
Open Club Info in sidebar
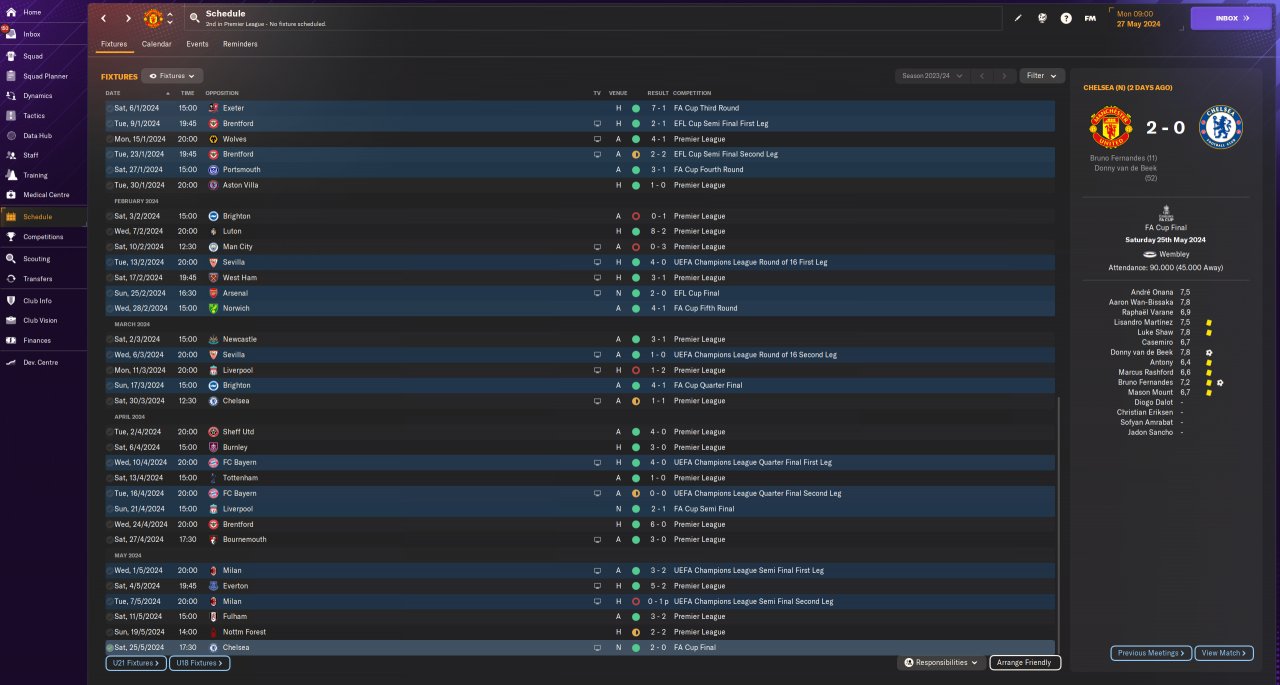pyautogui.click(x=37, y=300)
